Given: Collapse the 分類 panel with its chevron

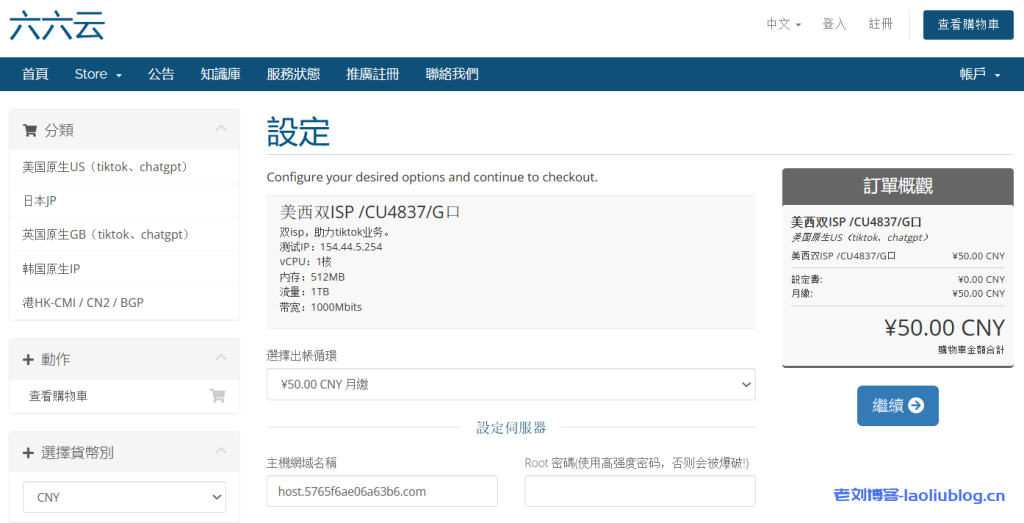Looking at the screenshot, I should [x=221, y=129].
